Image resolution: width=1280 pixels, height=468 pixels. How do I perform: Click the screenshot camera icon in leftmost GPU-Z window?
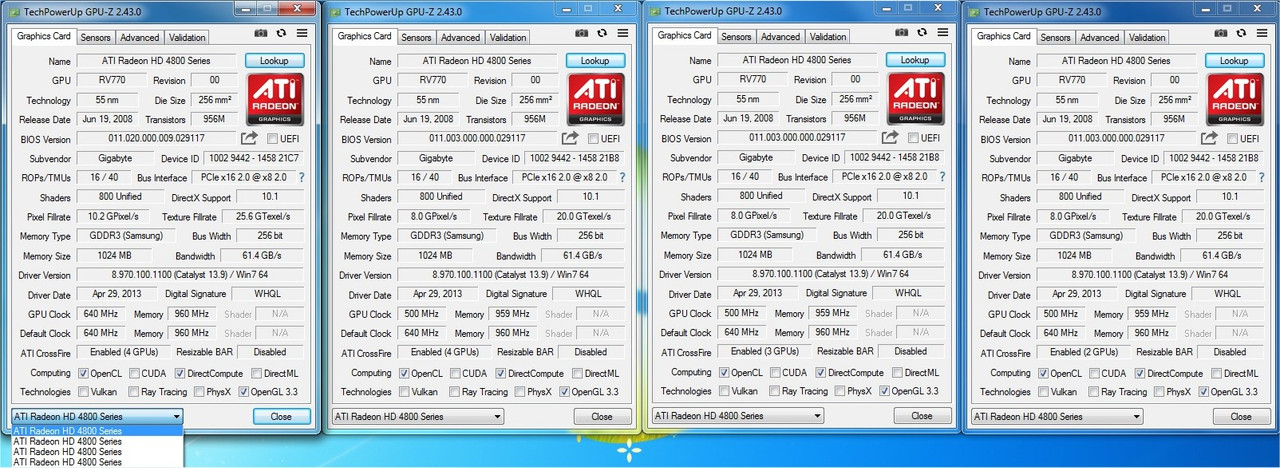[x=261, y=33]
